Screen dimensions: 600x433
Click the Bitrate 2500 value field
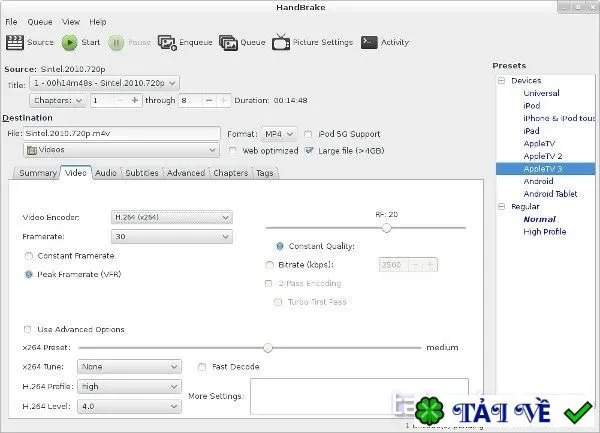tap(394, 265)
